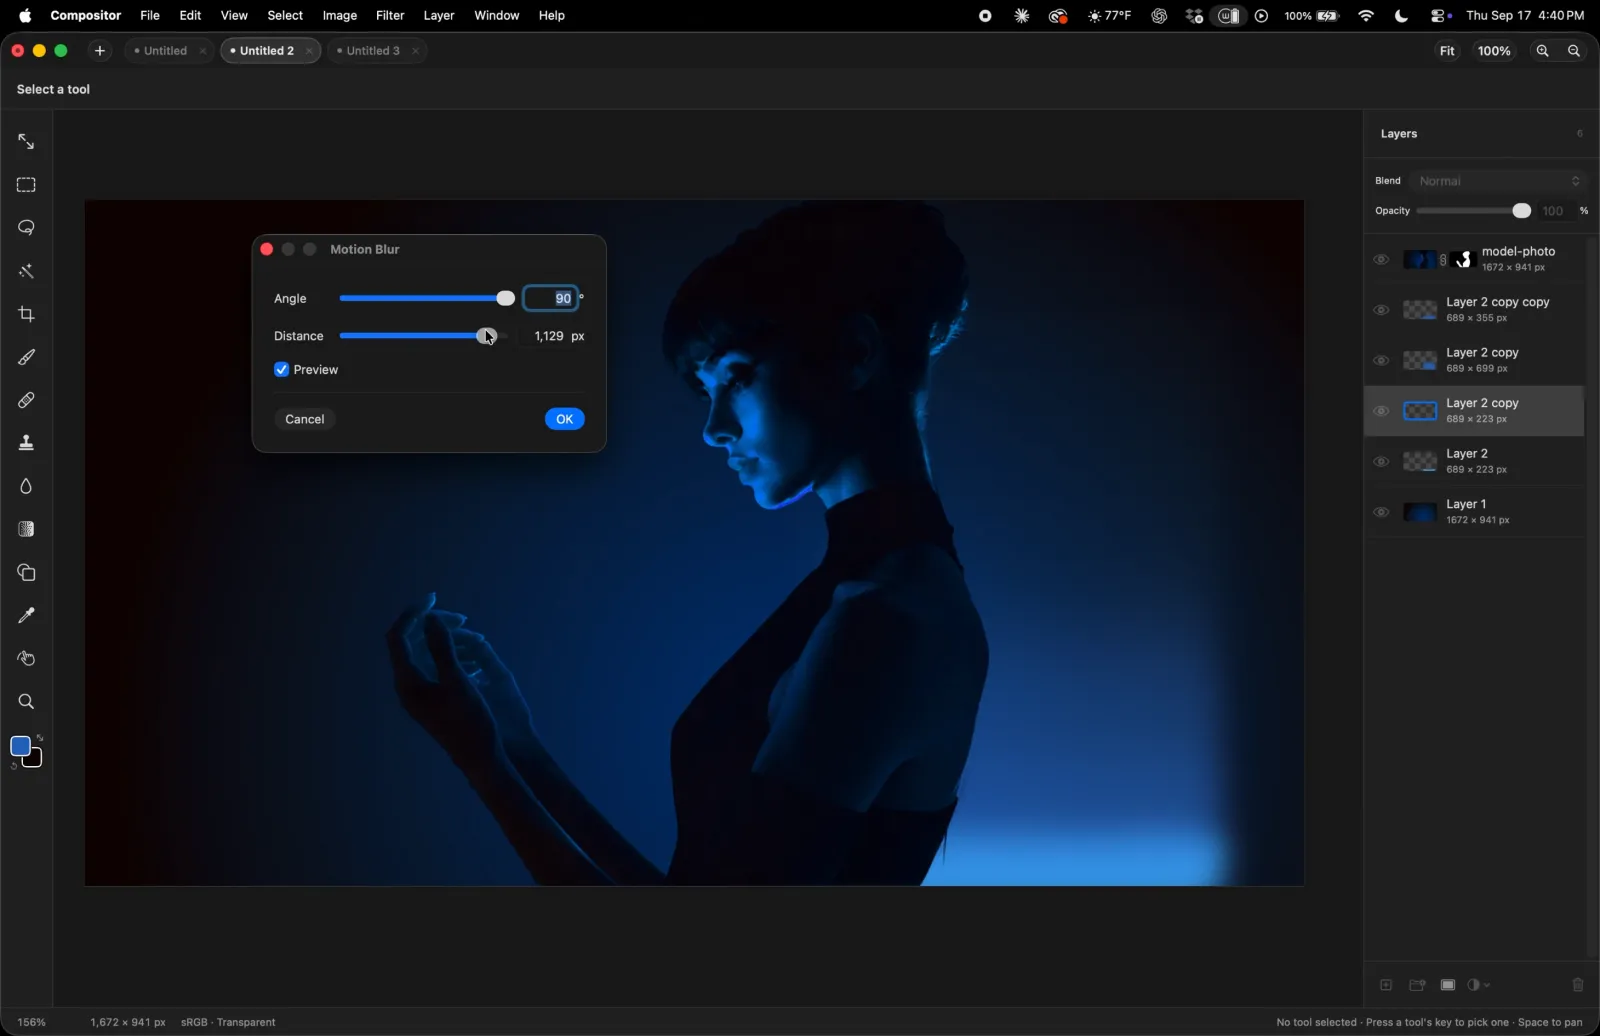1600x1036 pixels.
Task: Click the Angle value input field
Action: point(551,298)
